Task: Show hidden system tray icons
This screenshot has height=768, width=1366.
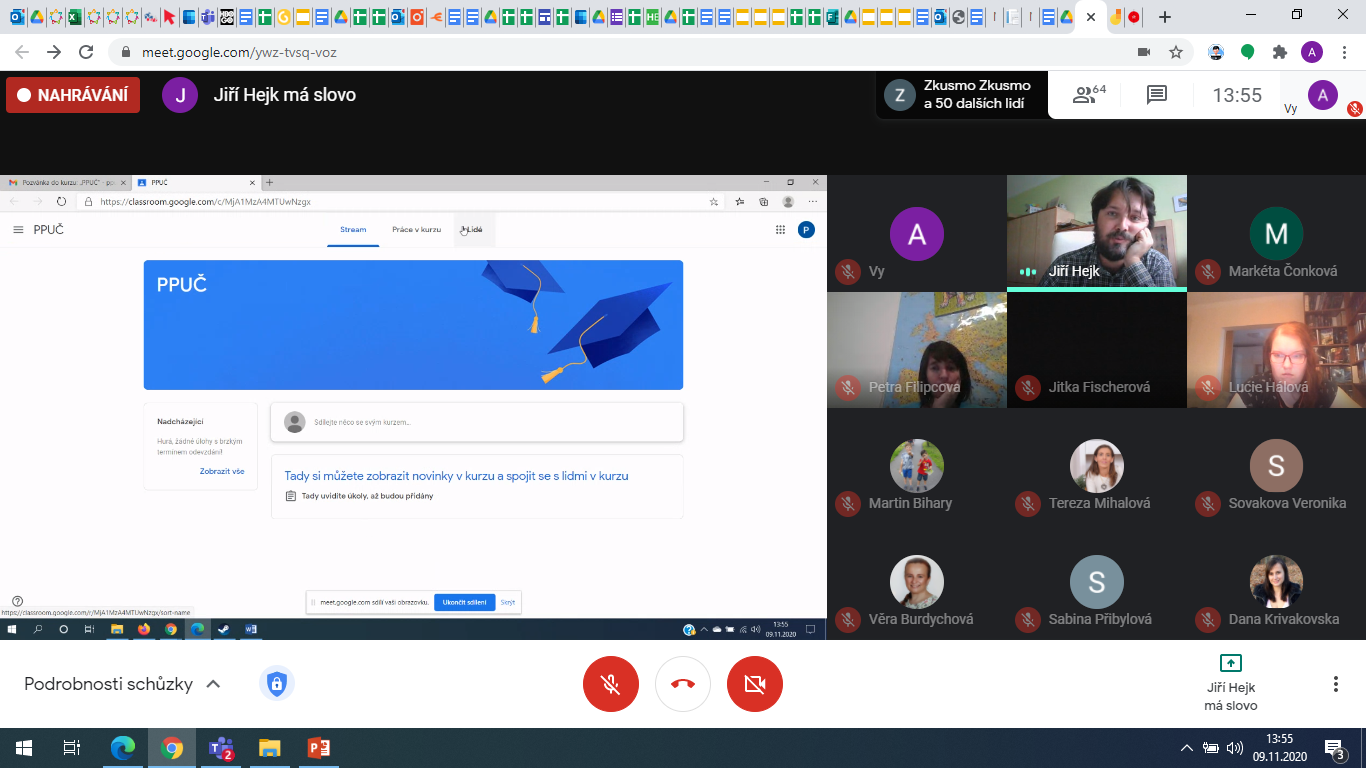Action: [x=1187, y=748]
